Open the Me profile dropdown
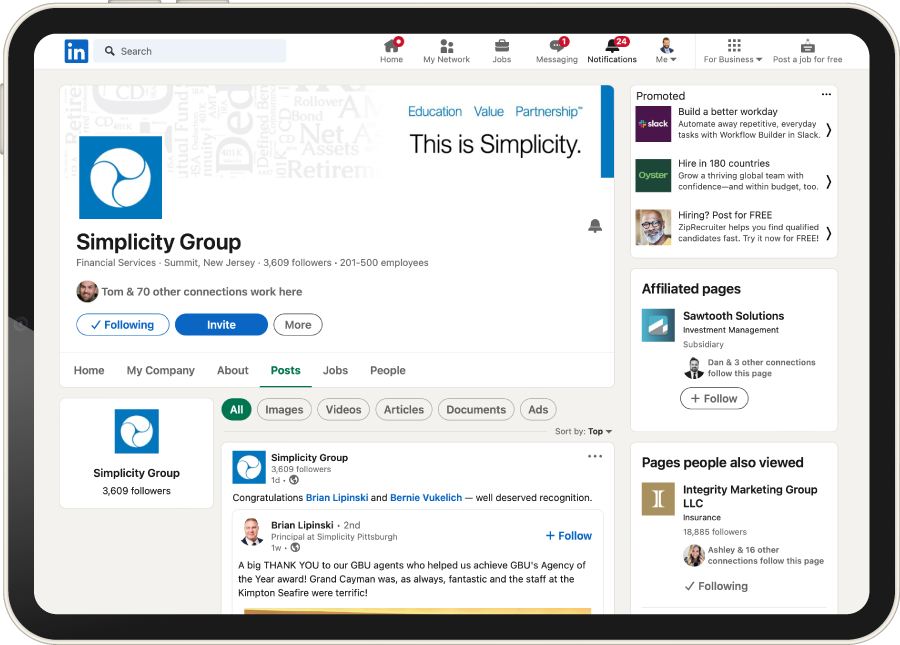 666,50
